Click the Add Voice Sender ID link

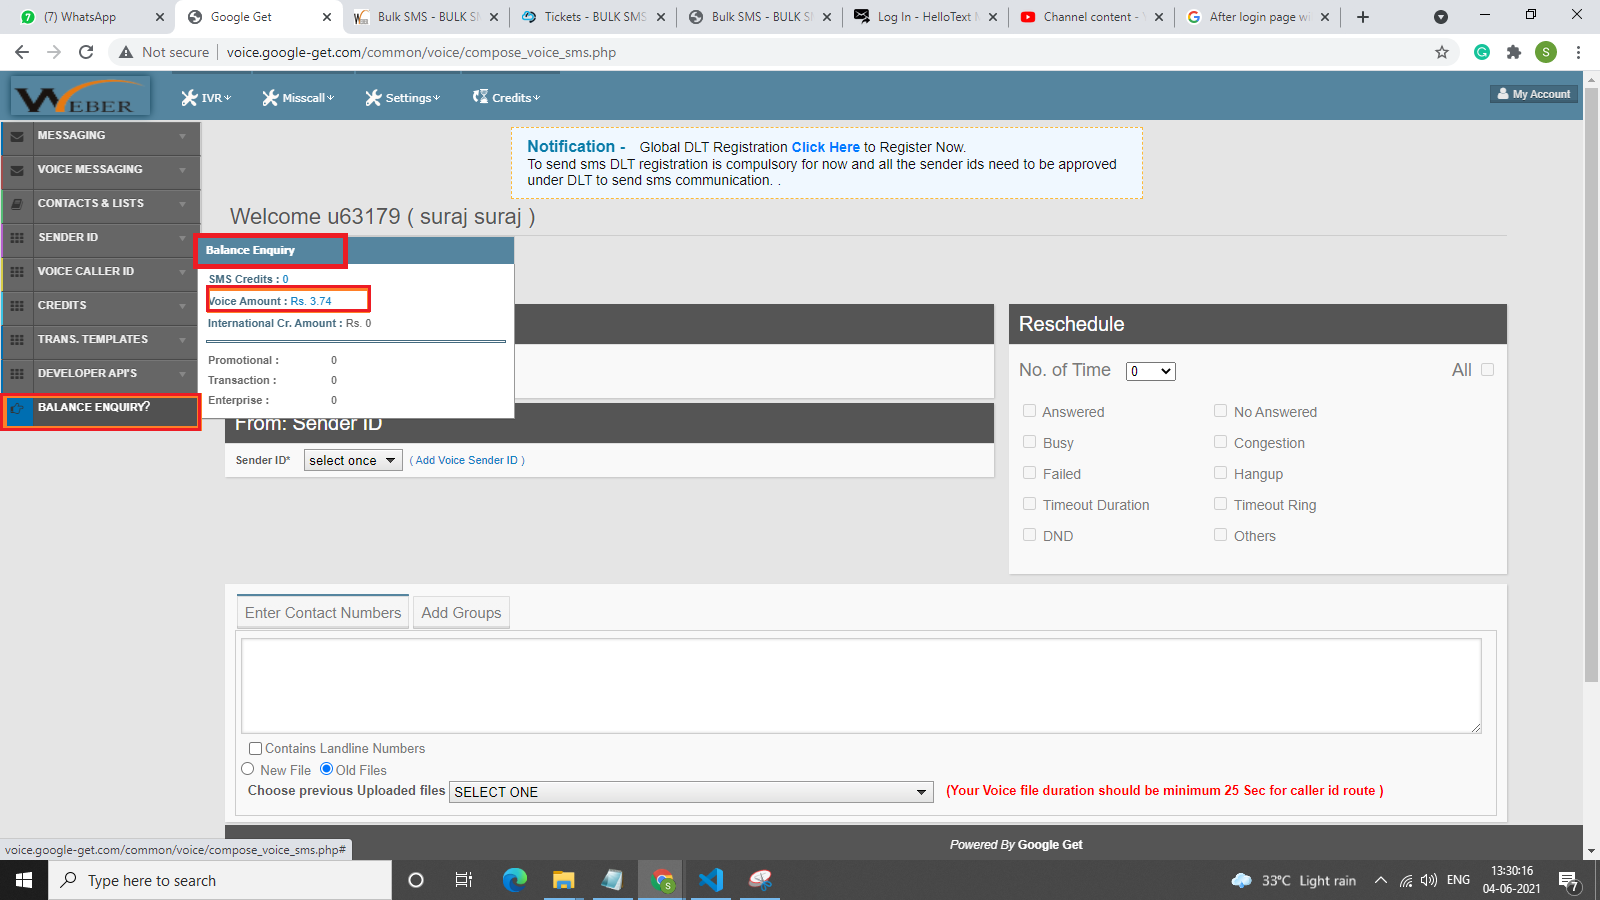pyautogui.click(x=466, y=460)
